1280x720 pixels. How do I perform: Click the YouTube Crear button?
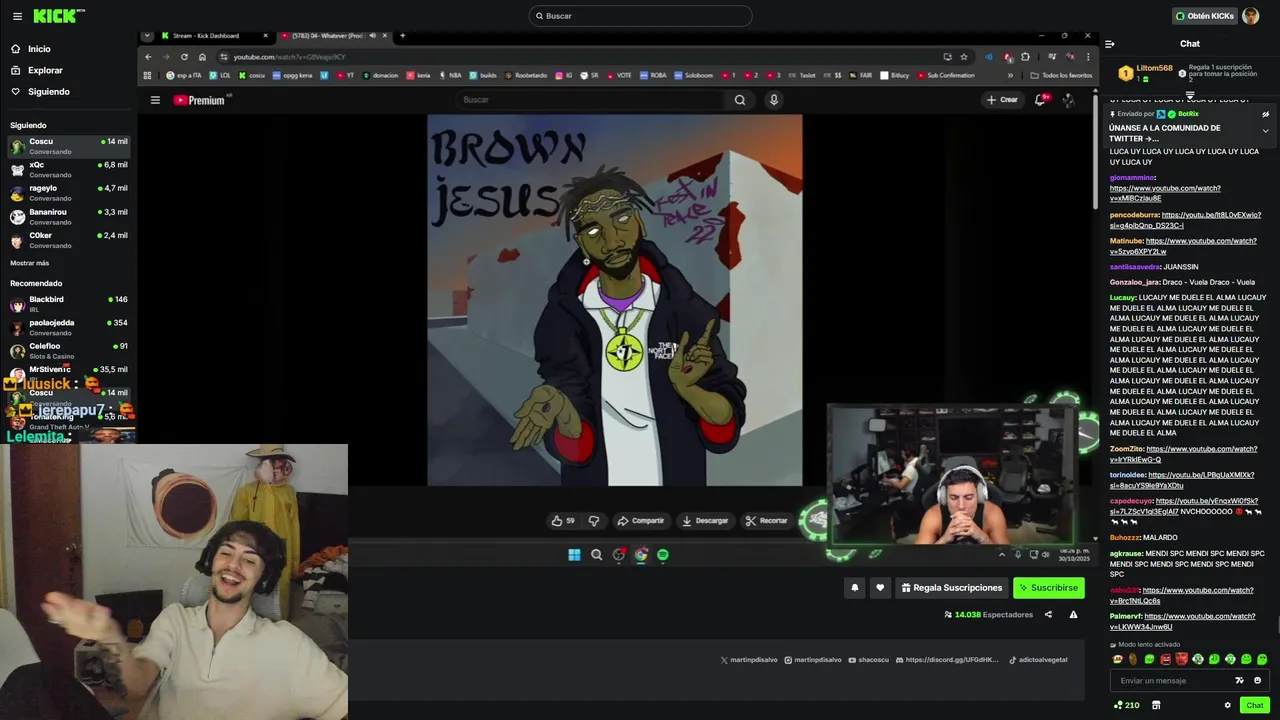tap(1002, 100)
